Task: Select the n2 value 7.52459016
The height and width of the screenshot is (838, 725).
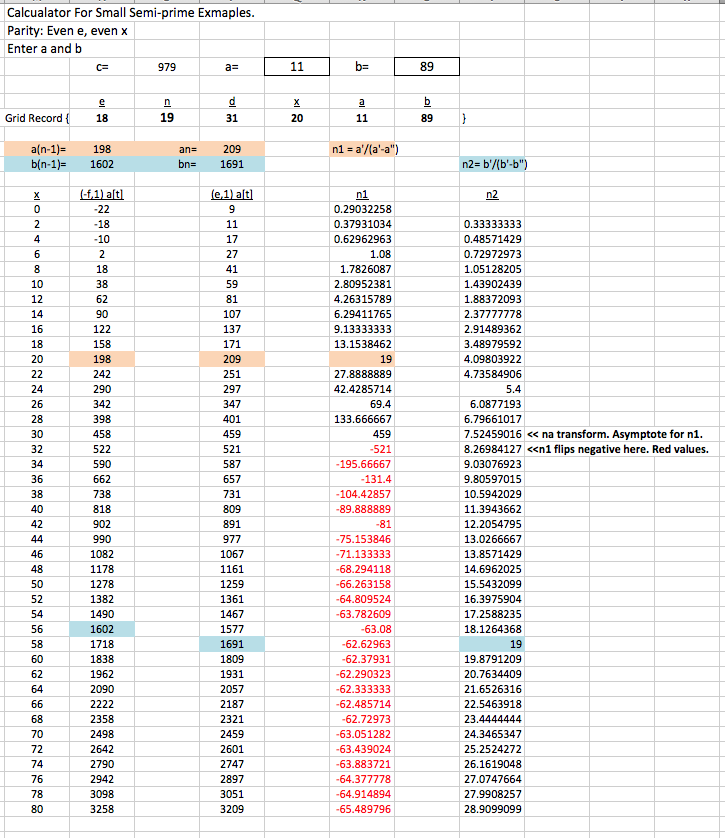Action: point(492,434)
